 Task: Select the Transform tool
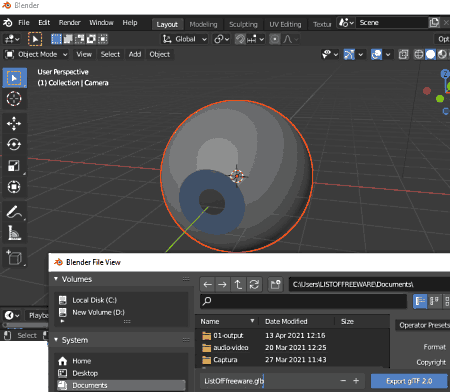click(x=14, y=187)
